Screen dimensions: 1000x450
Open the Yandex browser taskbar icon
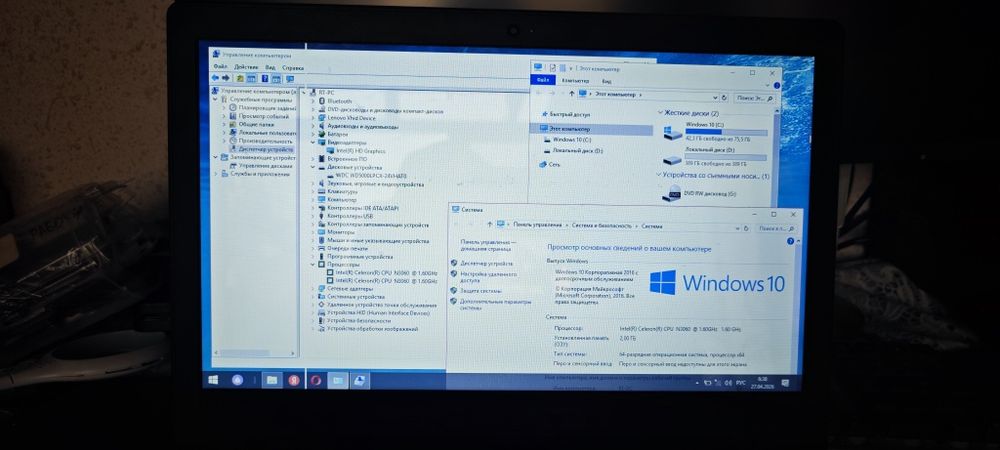click(294, 380)
